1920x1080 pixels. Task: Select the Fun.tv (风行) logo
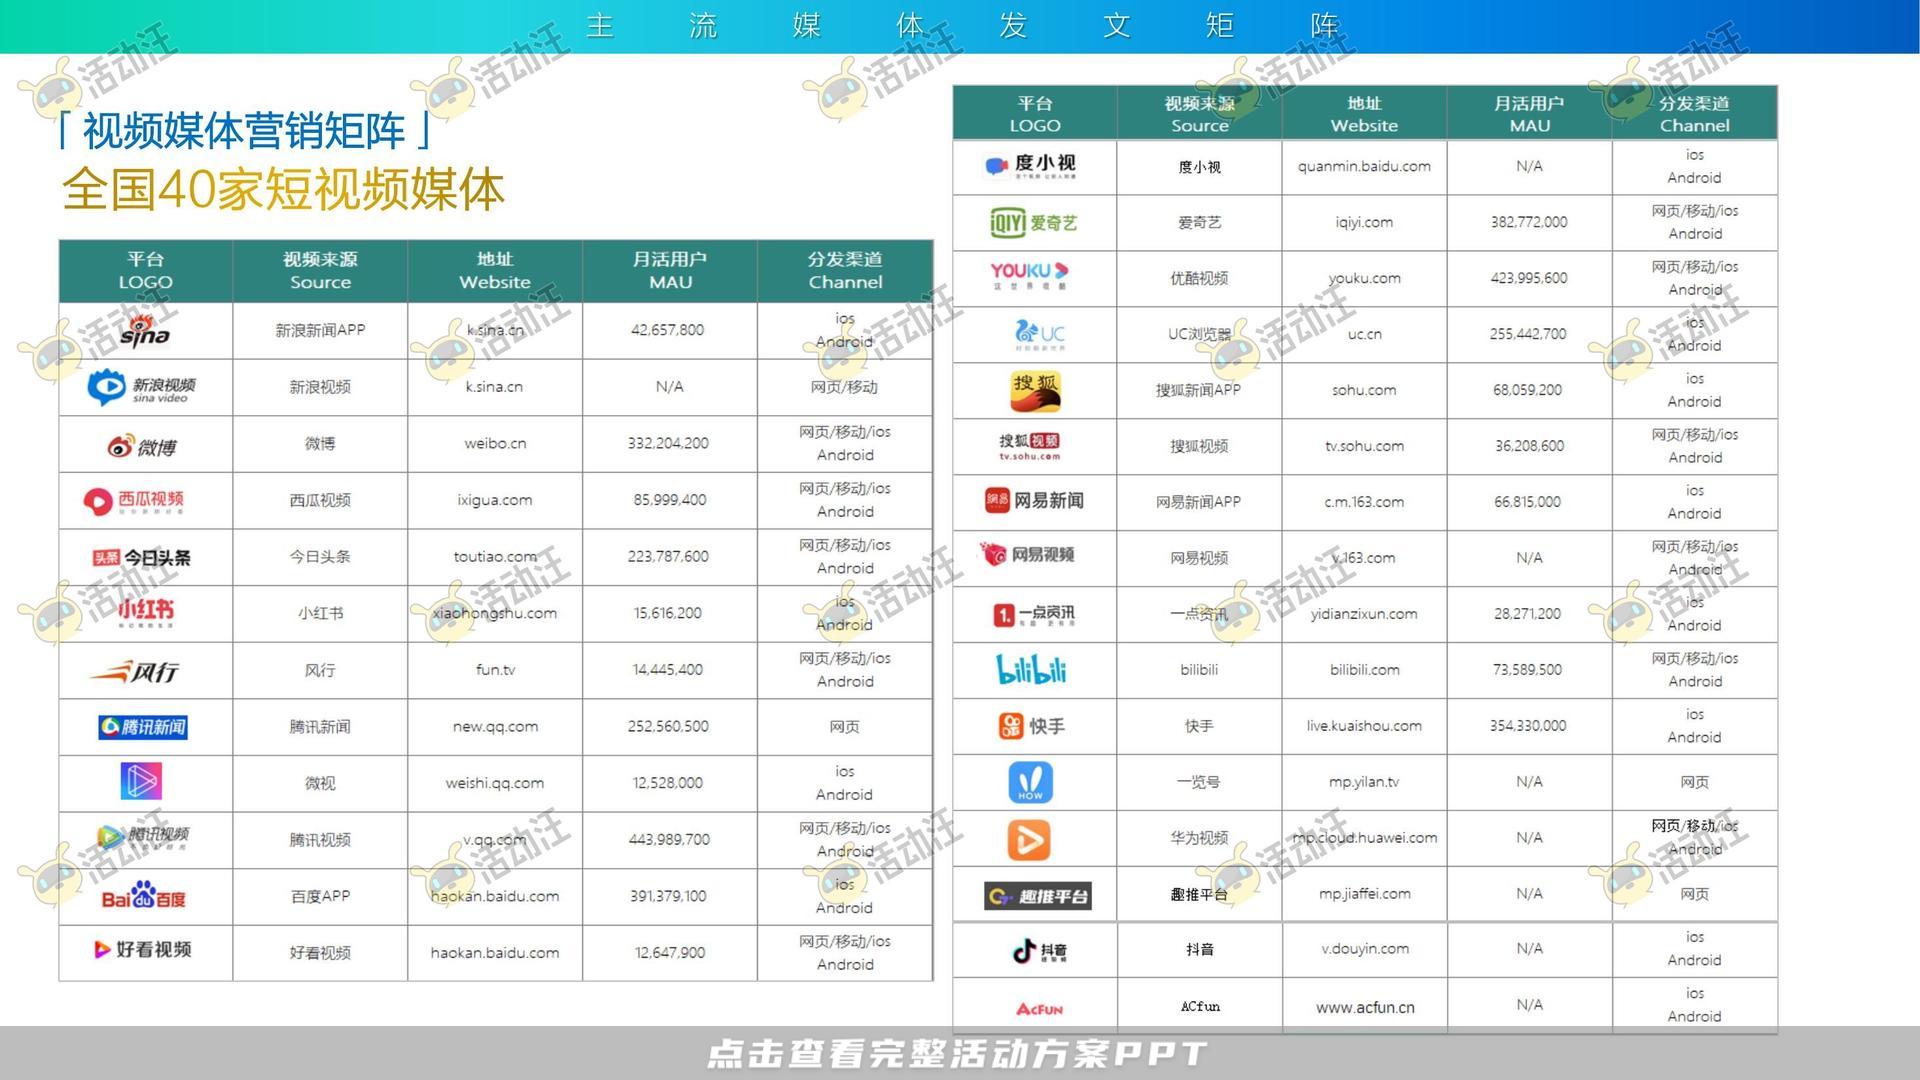coord(135,671)
